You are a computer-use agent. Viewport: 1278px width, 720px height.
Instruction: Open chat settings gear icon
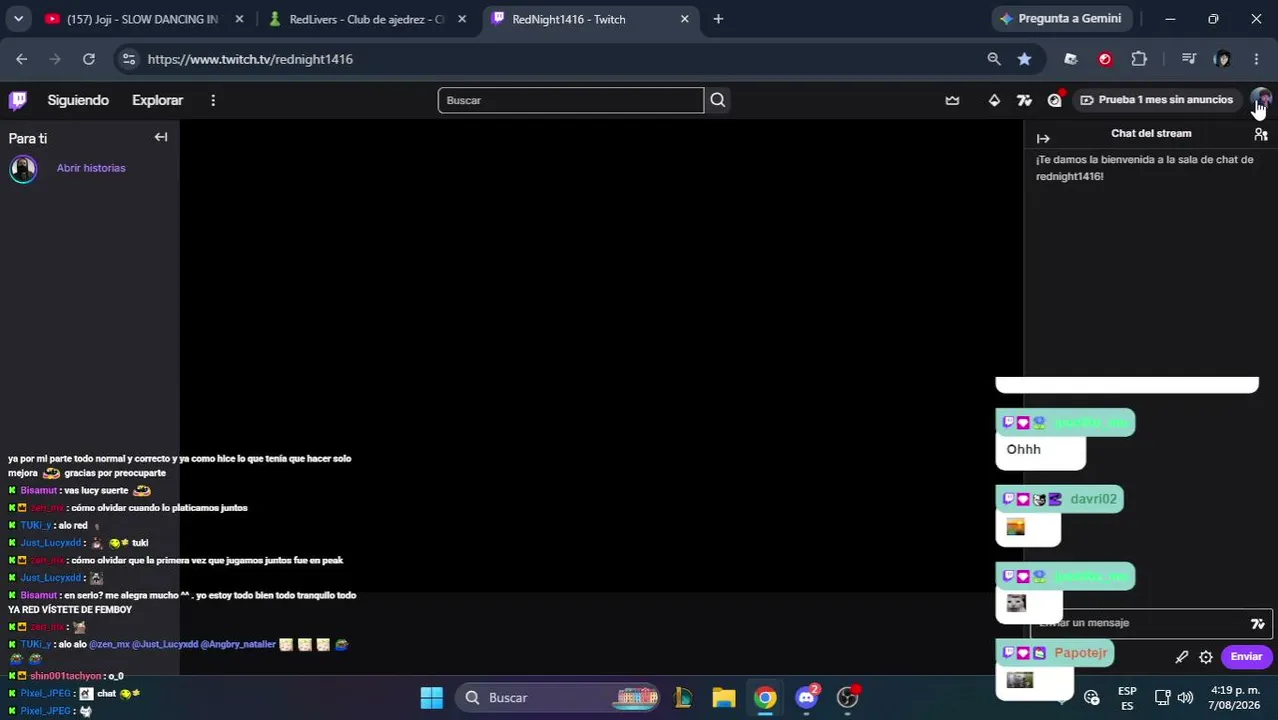[x=1206, y=657]
